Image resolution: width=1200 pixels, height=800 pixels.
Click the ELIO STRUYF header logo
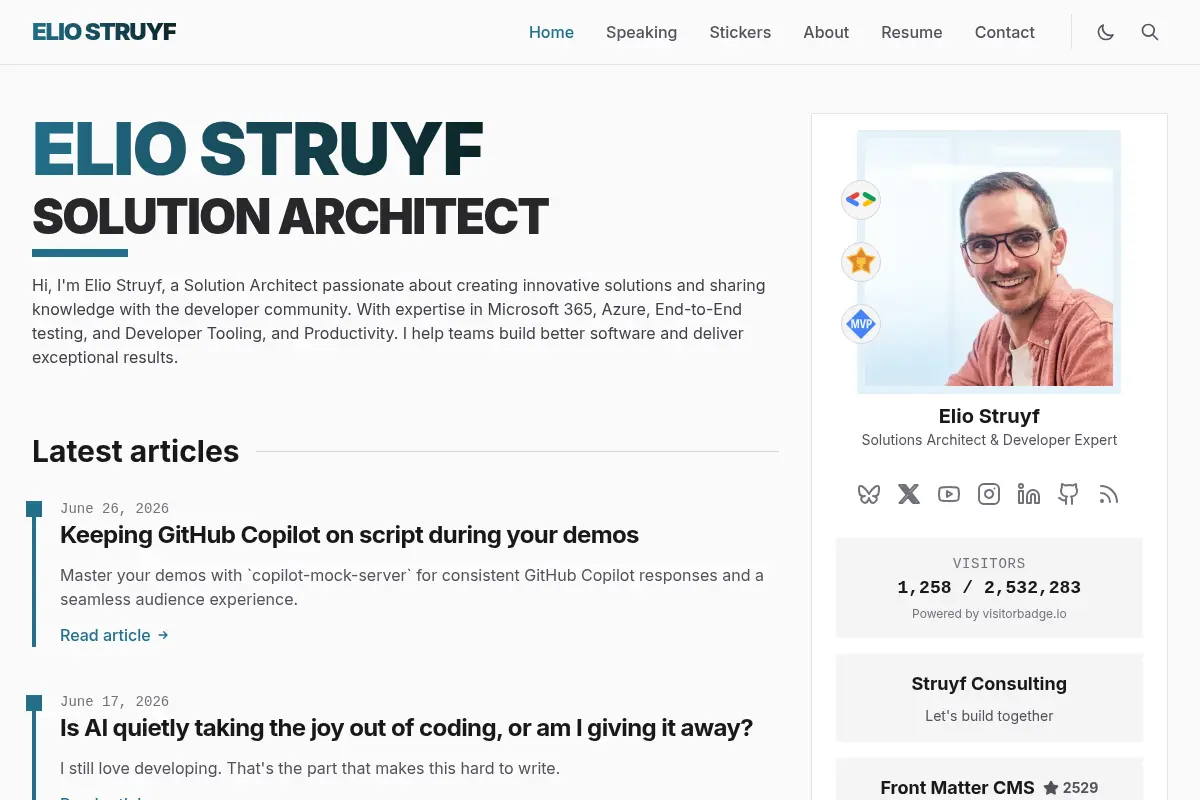pyautogui.click(x=104, y=32)
